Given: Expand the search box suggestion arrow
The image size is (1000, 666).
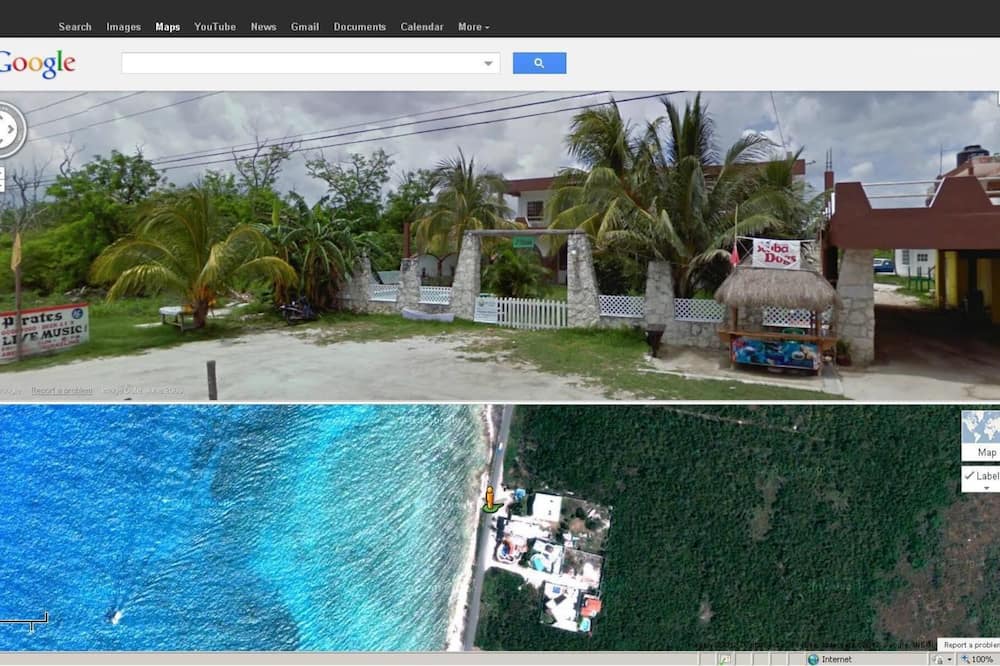Looking at the screenshot, I should click(488, 64).
